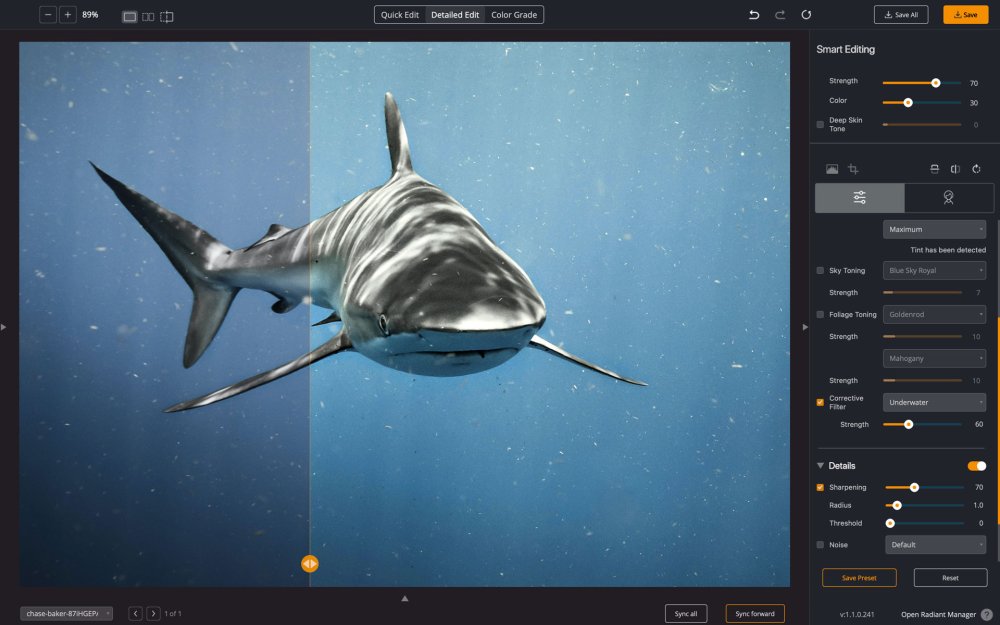Select the crop tool icon
The height and width of the screenshot is (625, 1000).
(x=853, y=169)
